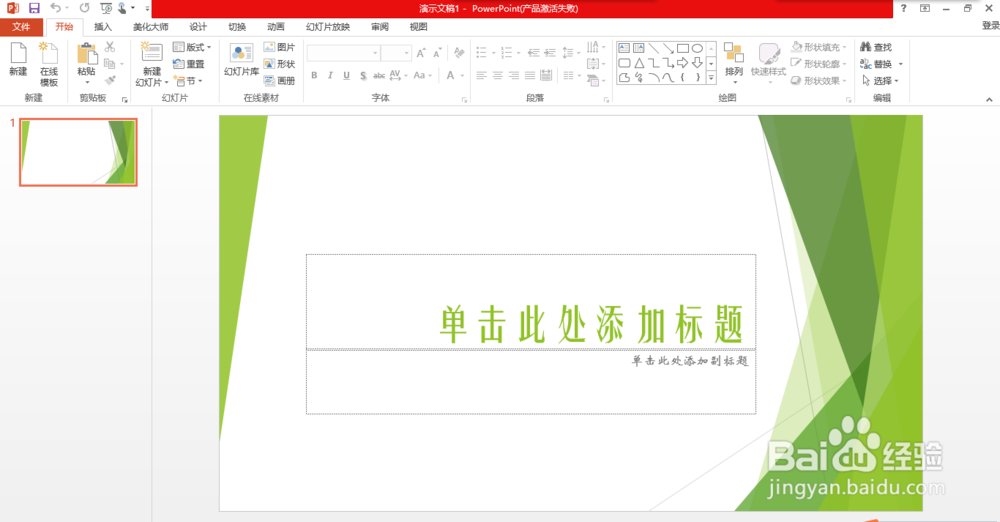The width and height of the screenshot is (1000, 522).
Task: Click the Format Painter brush icon
Action: point(110,80)
